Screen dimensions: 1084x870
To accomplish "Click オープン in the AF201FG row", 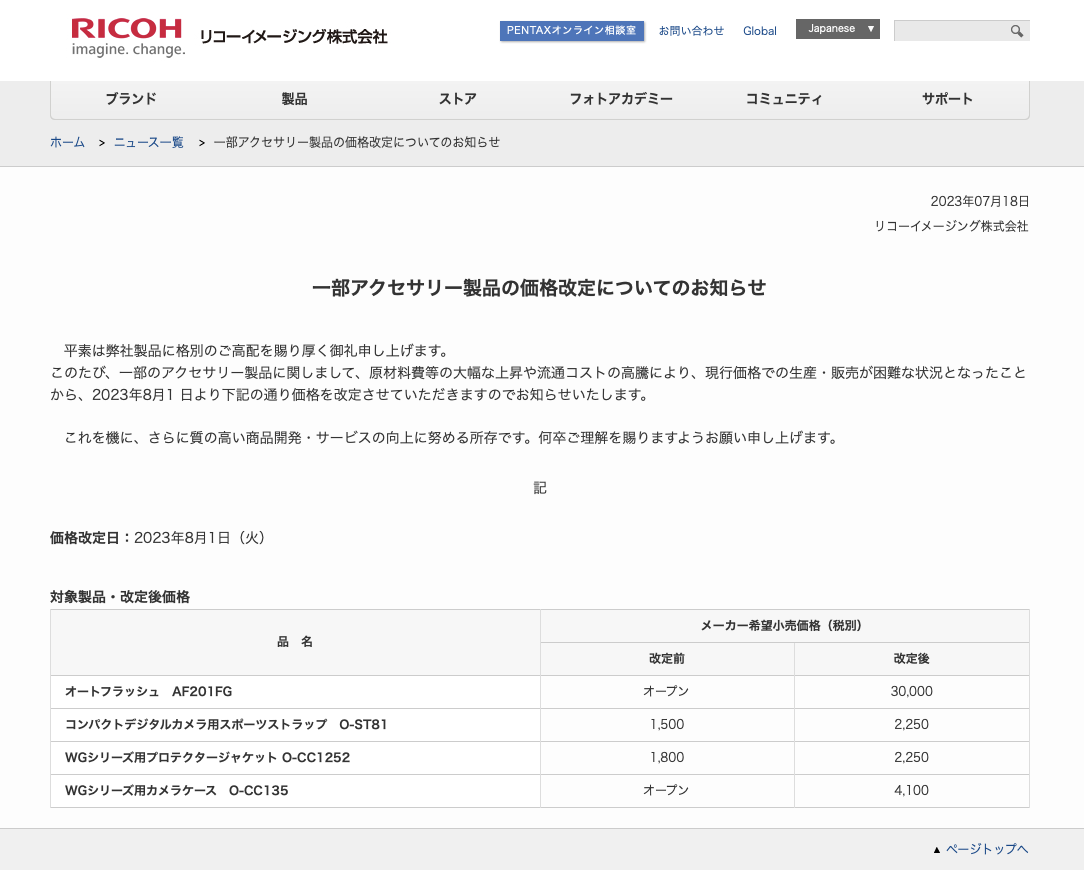I will point(666,692).
